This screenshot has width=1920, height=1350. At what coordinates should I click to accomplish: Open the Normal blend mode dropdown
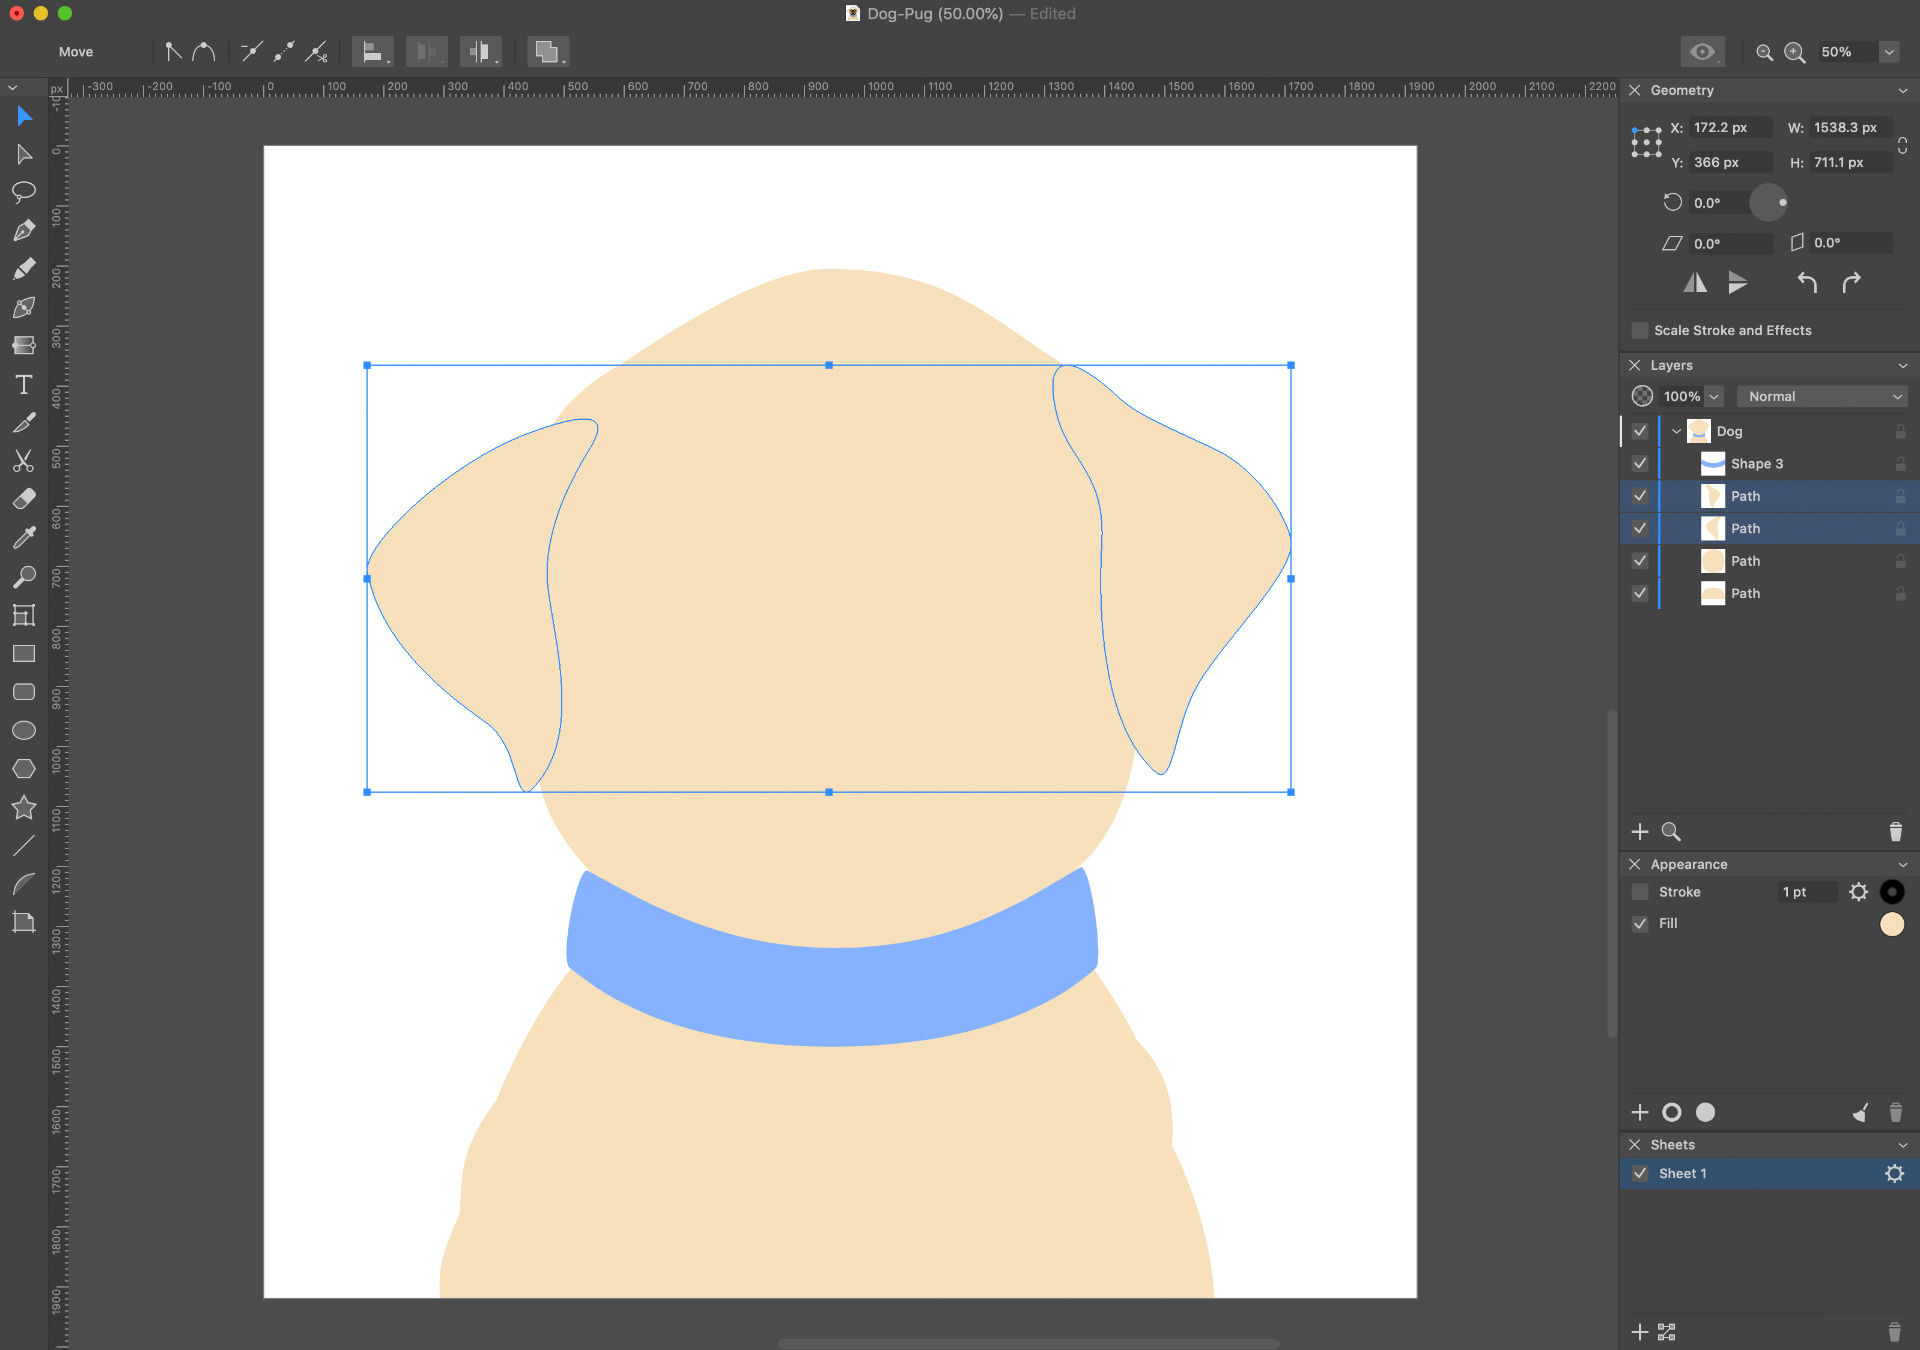point(1822,396)
